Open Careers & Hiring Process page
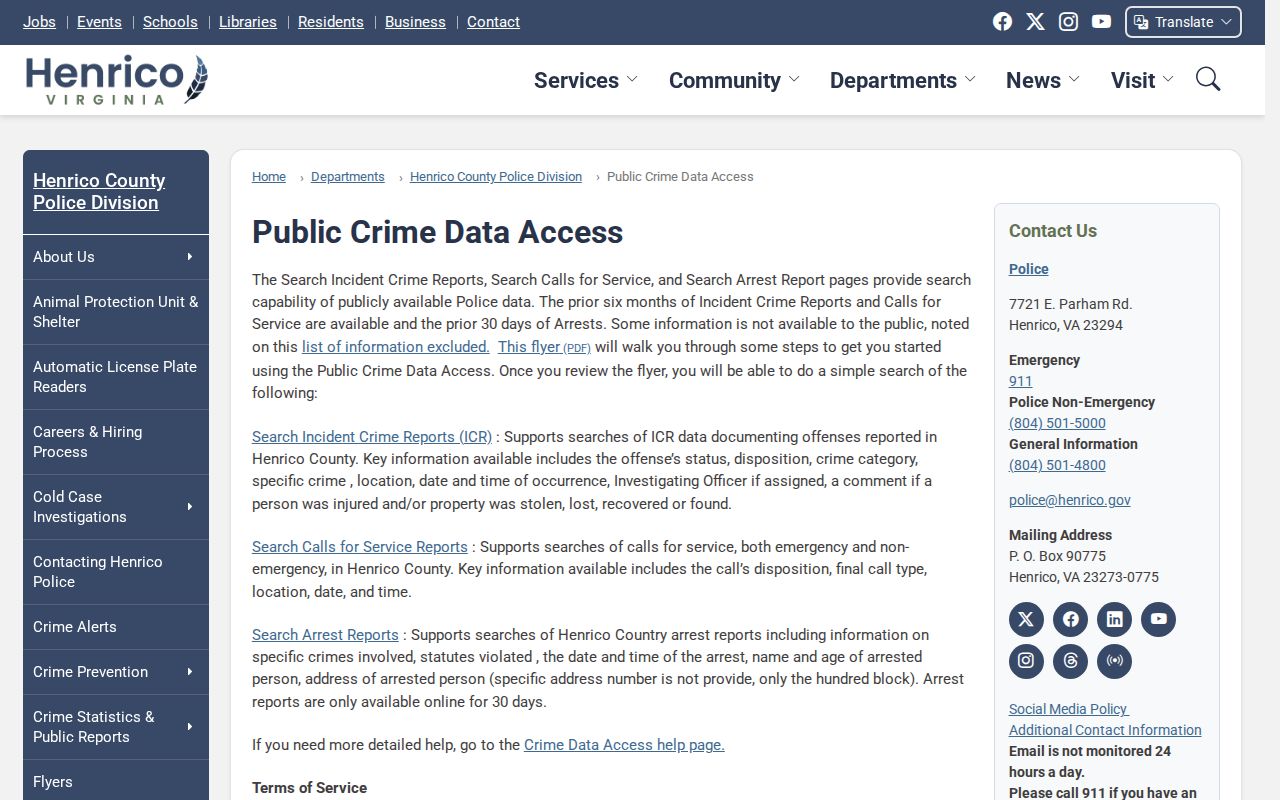Image resolution: width=1280 pixels, height=800 pixels. pyautogui.click(x=116, y=442)
